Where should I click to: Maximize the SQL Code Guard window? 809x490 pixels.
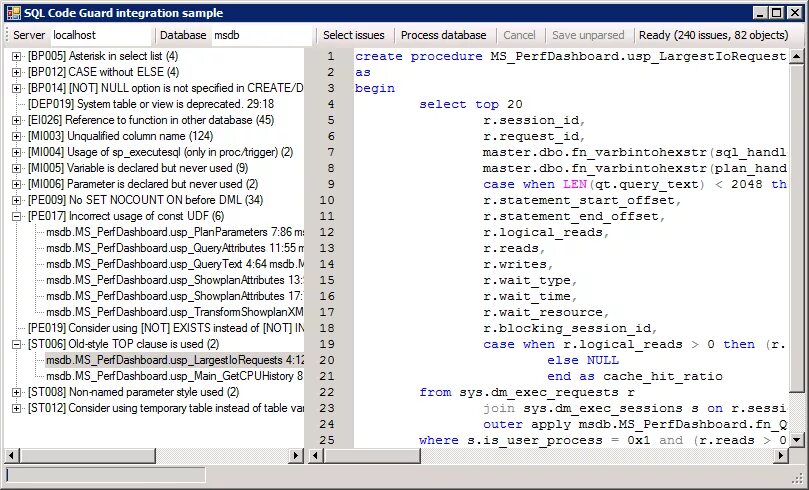pos(778,13)
